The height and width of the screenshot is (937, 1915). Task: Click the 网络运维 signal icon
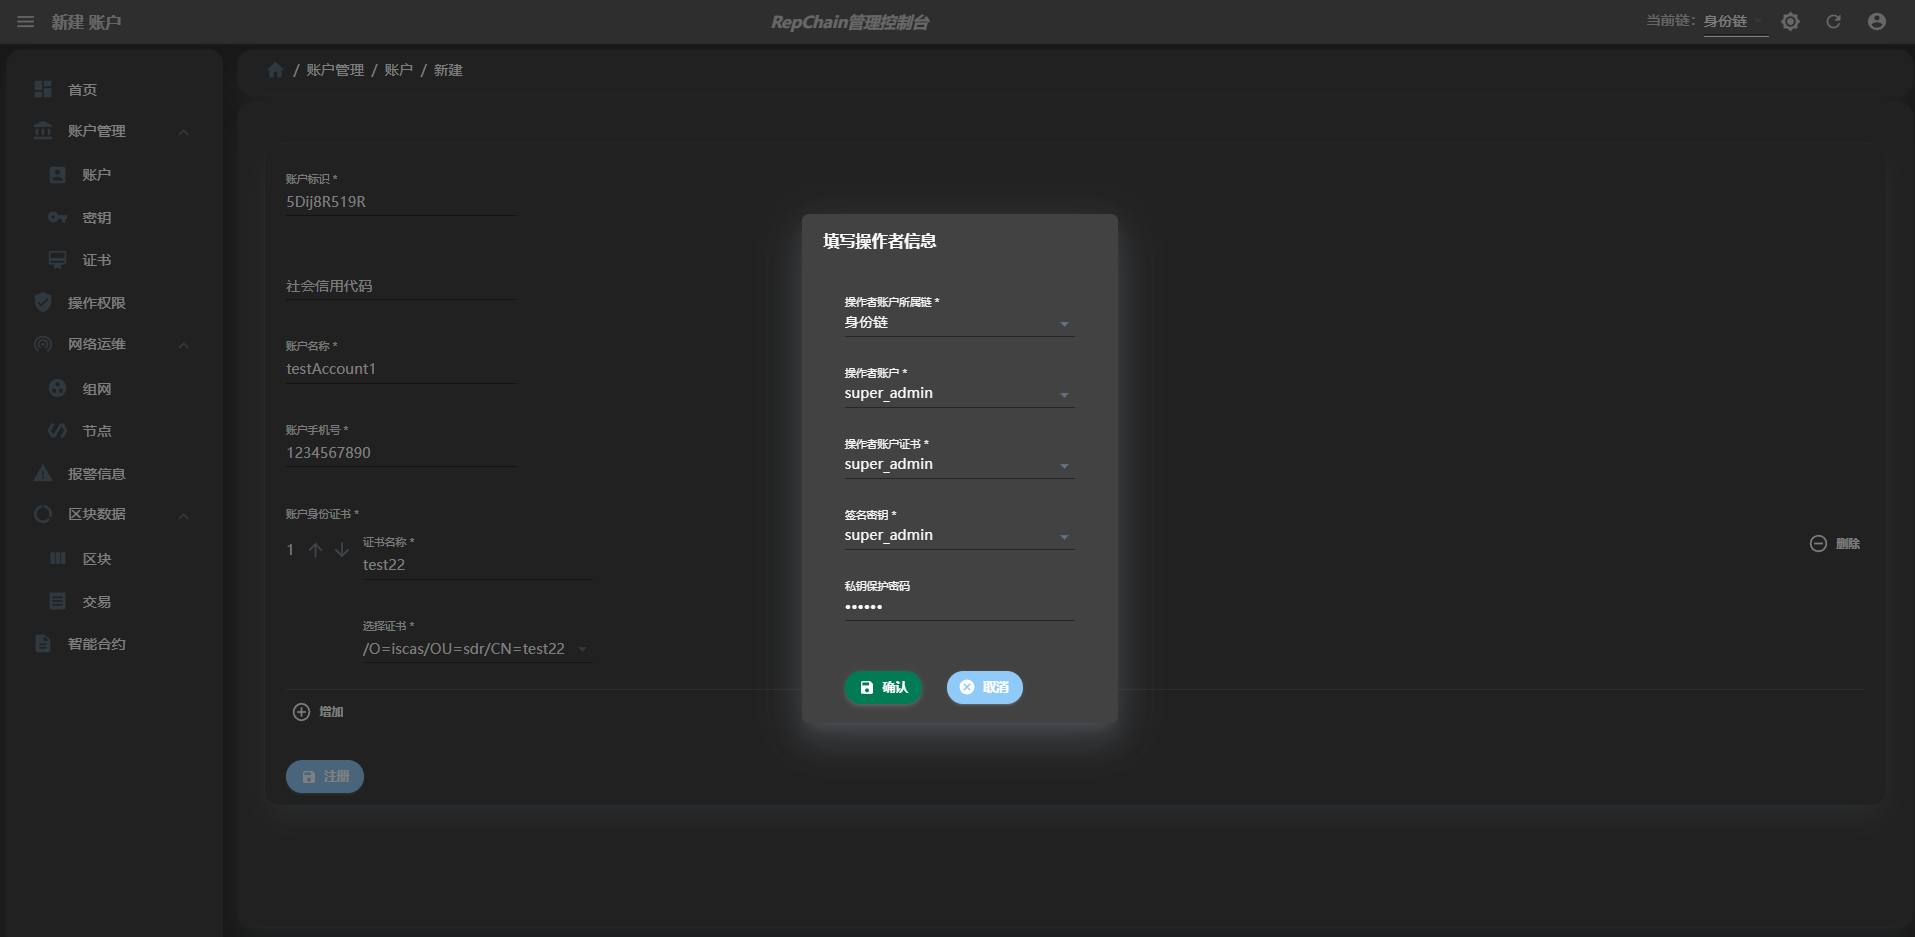click(43, 344)
